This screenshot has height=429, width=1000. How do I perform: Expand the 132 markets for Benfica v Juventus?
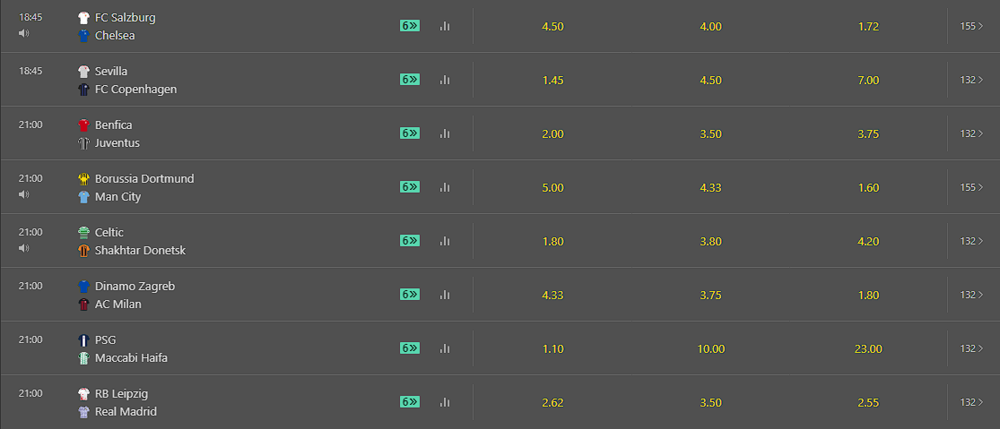(971, 133)
